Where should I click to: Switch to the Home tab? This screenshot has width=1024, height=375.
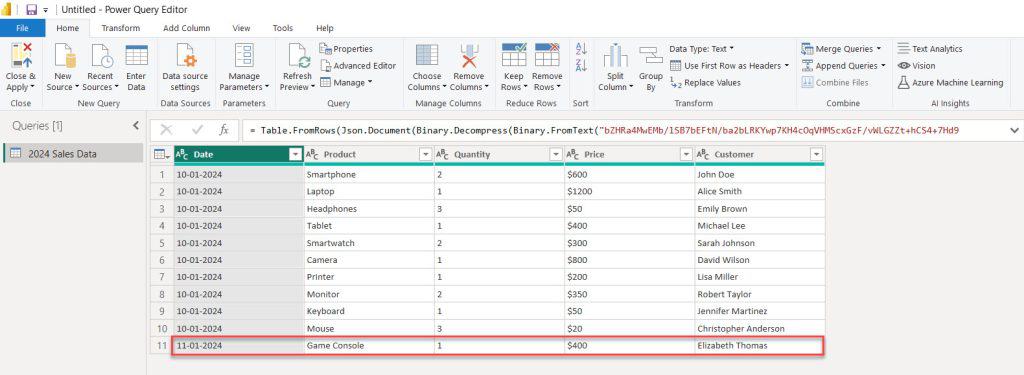tap(67, 28)
